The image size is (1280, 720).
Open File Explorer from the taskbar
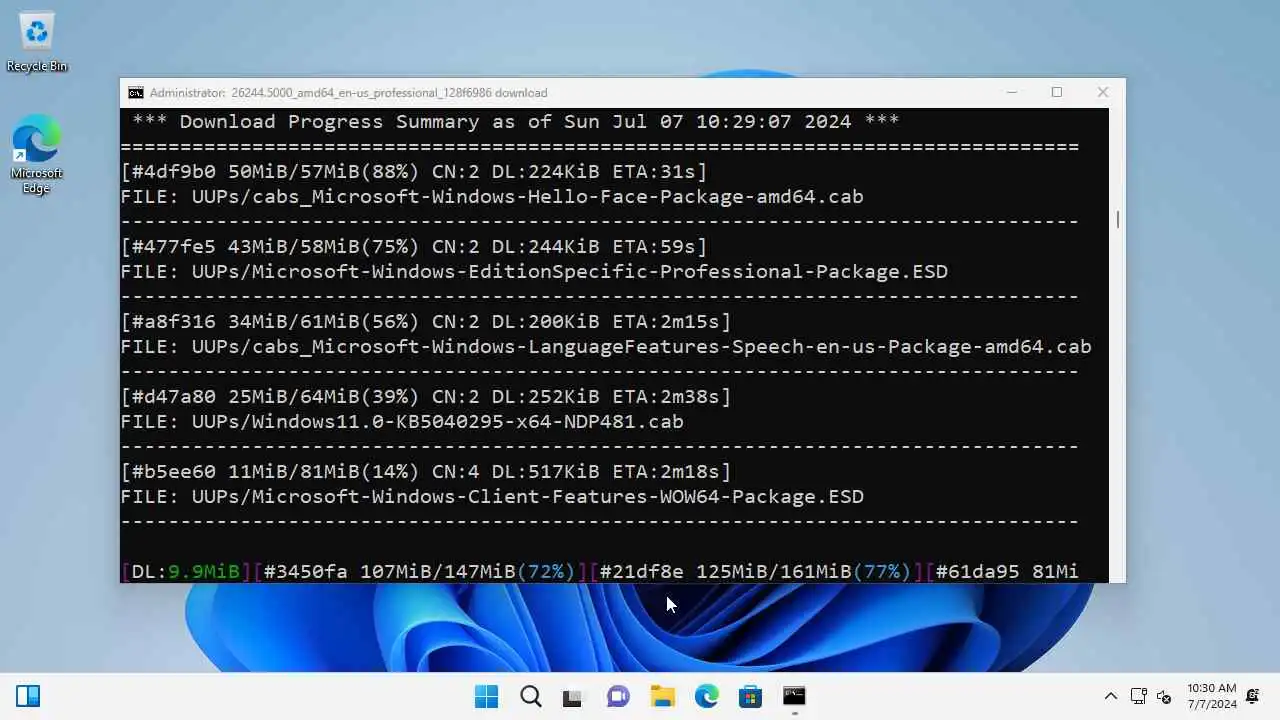pyautogui.click(x=662, y=696)
